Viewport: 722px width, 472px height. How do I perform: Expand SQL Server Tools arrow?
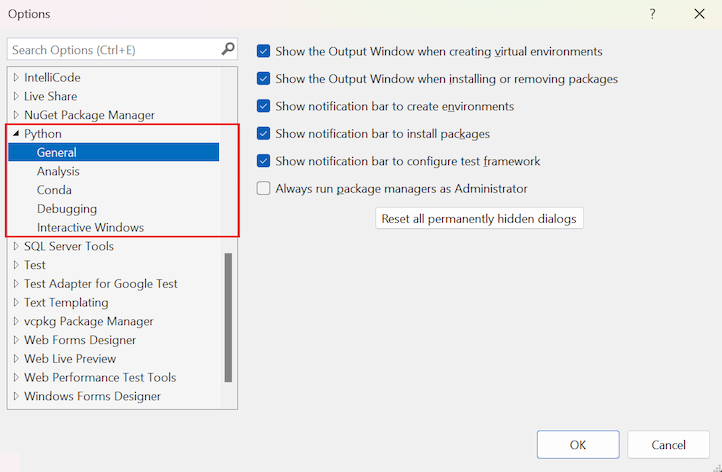pyautogui.click(x=16, y=246)
